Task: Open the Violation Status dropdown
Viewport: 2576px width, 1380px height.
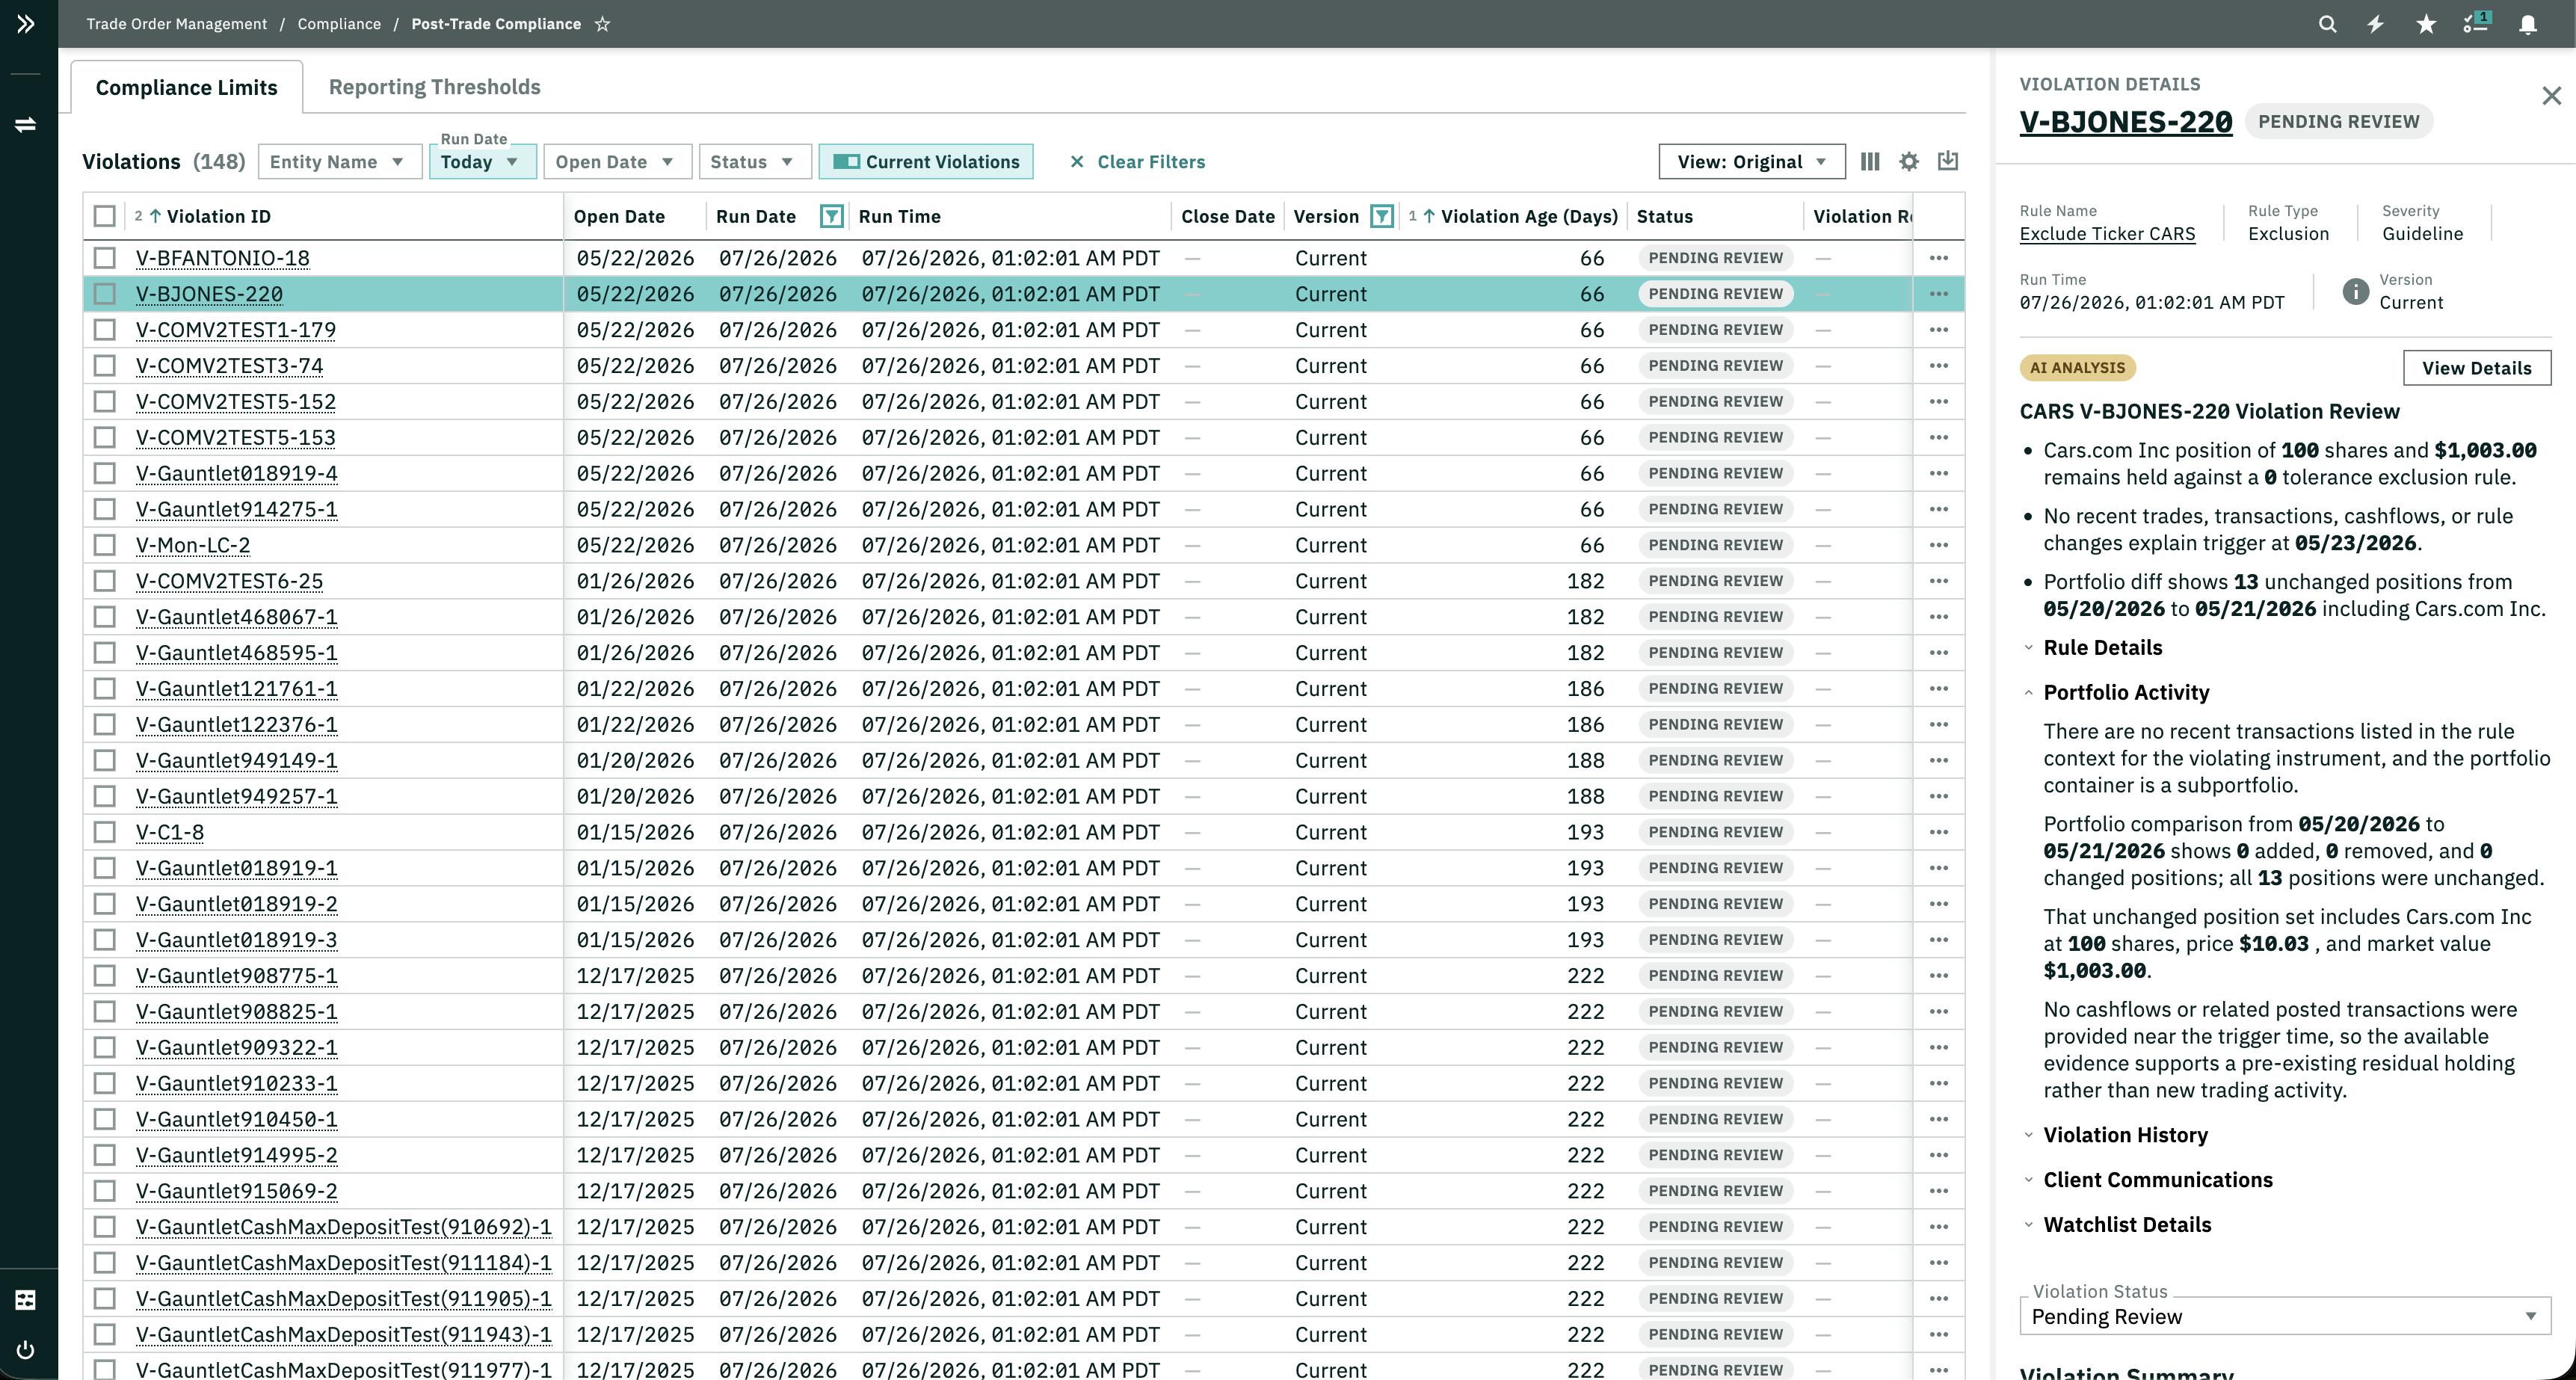Action: (2284, 1317)
